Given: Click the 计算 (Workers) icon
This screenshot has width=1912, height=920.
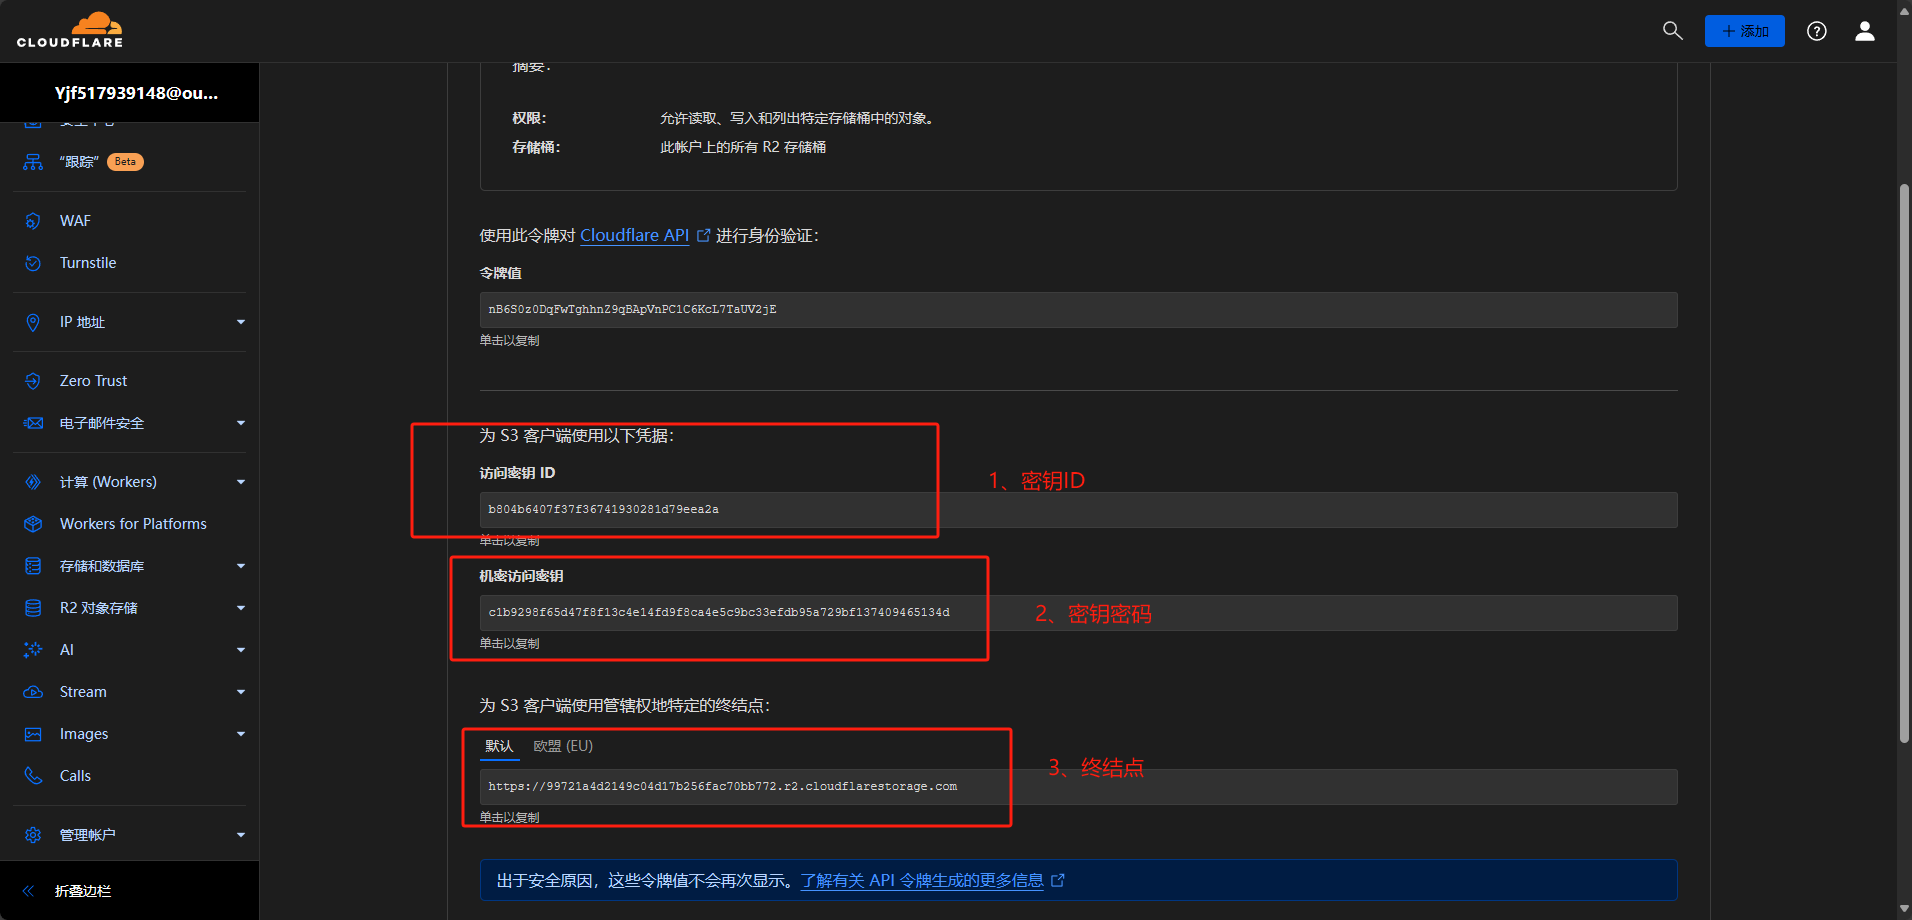Looking at the screenshot, I should coord(33,482).
